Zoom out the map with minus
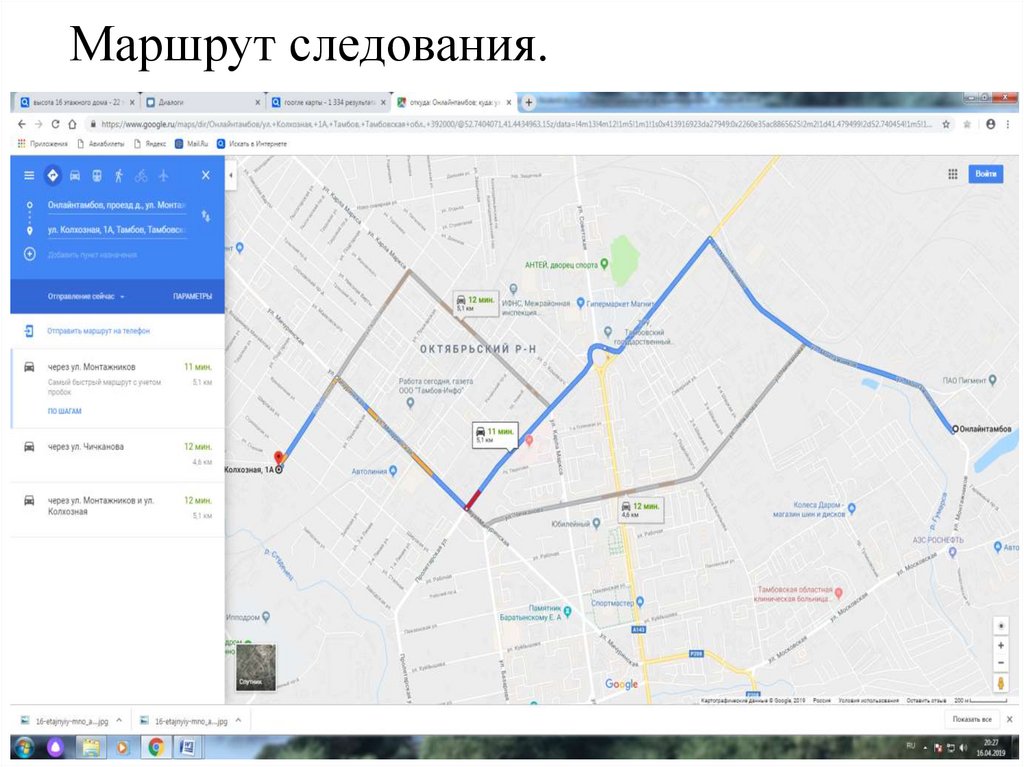Viewport: 1024px width, 767px height. pos(1000,662)
